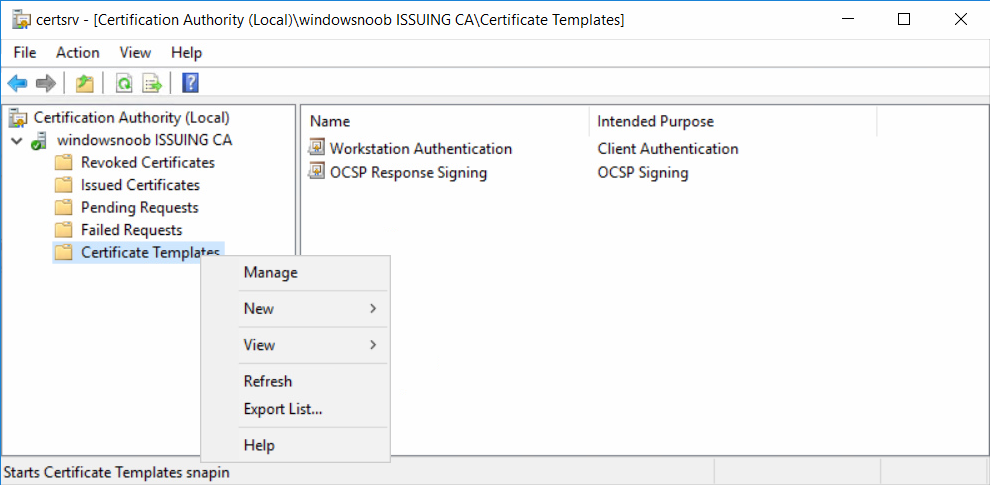Click the Refresh toolbar icon

coord(124,83)
